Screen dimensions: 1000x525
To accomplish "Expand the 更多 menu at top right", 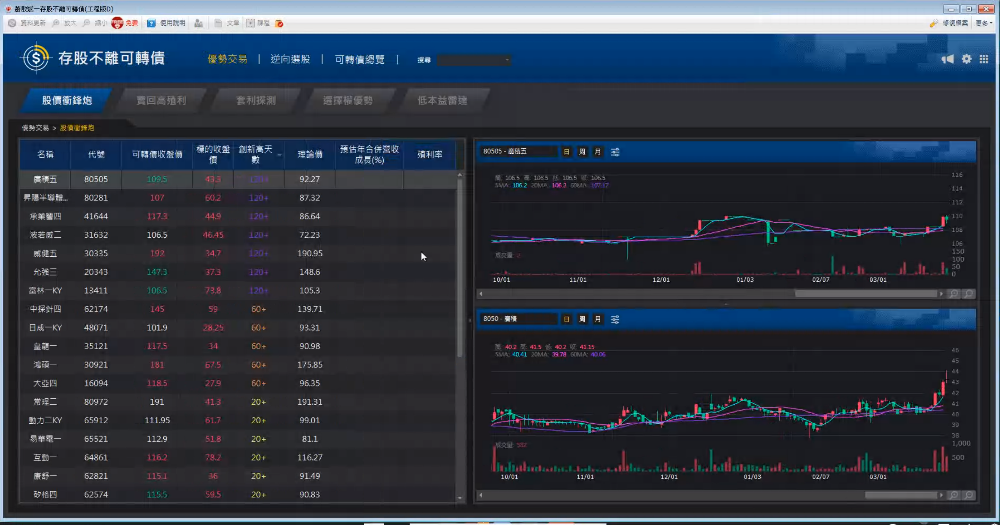I will tap(983, 21).
